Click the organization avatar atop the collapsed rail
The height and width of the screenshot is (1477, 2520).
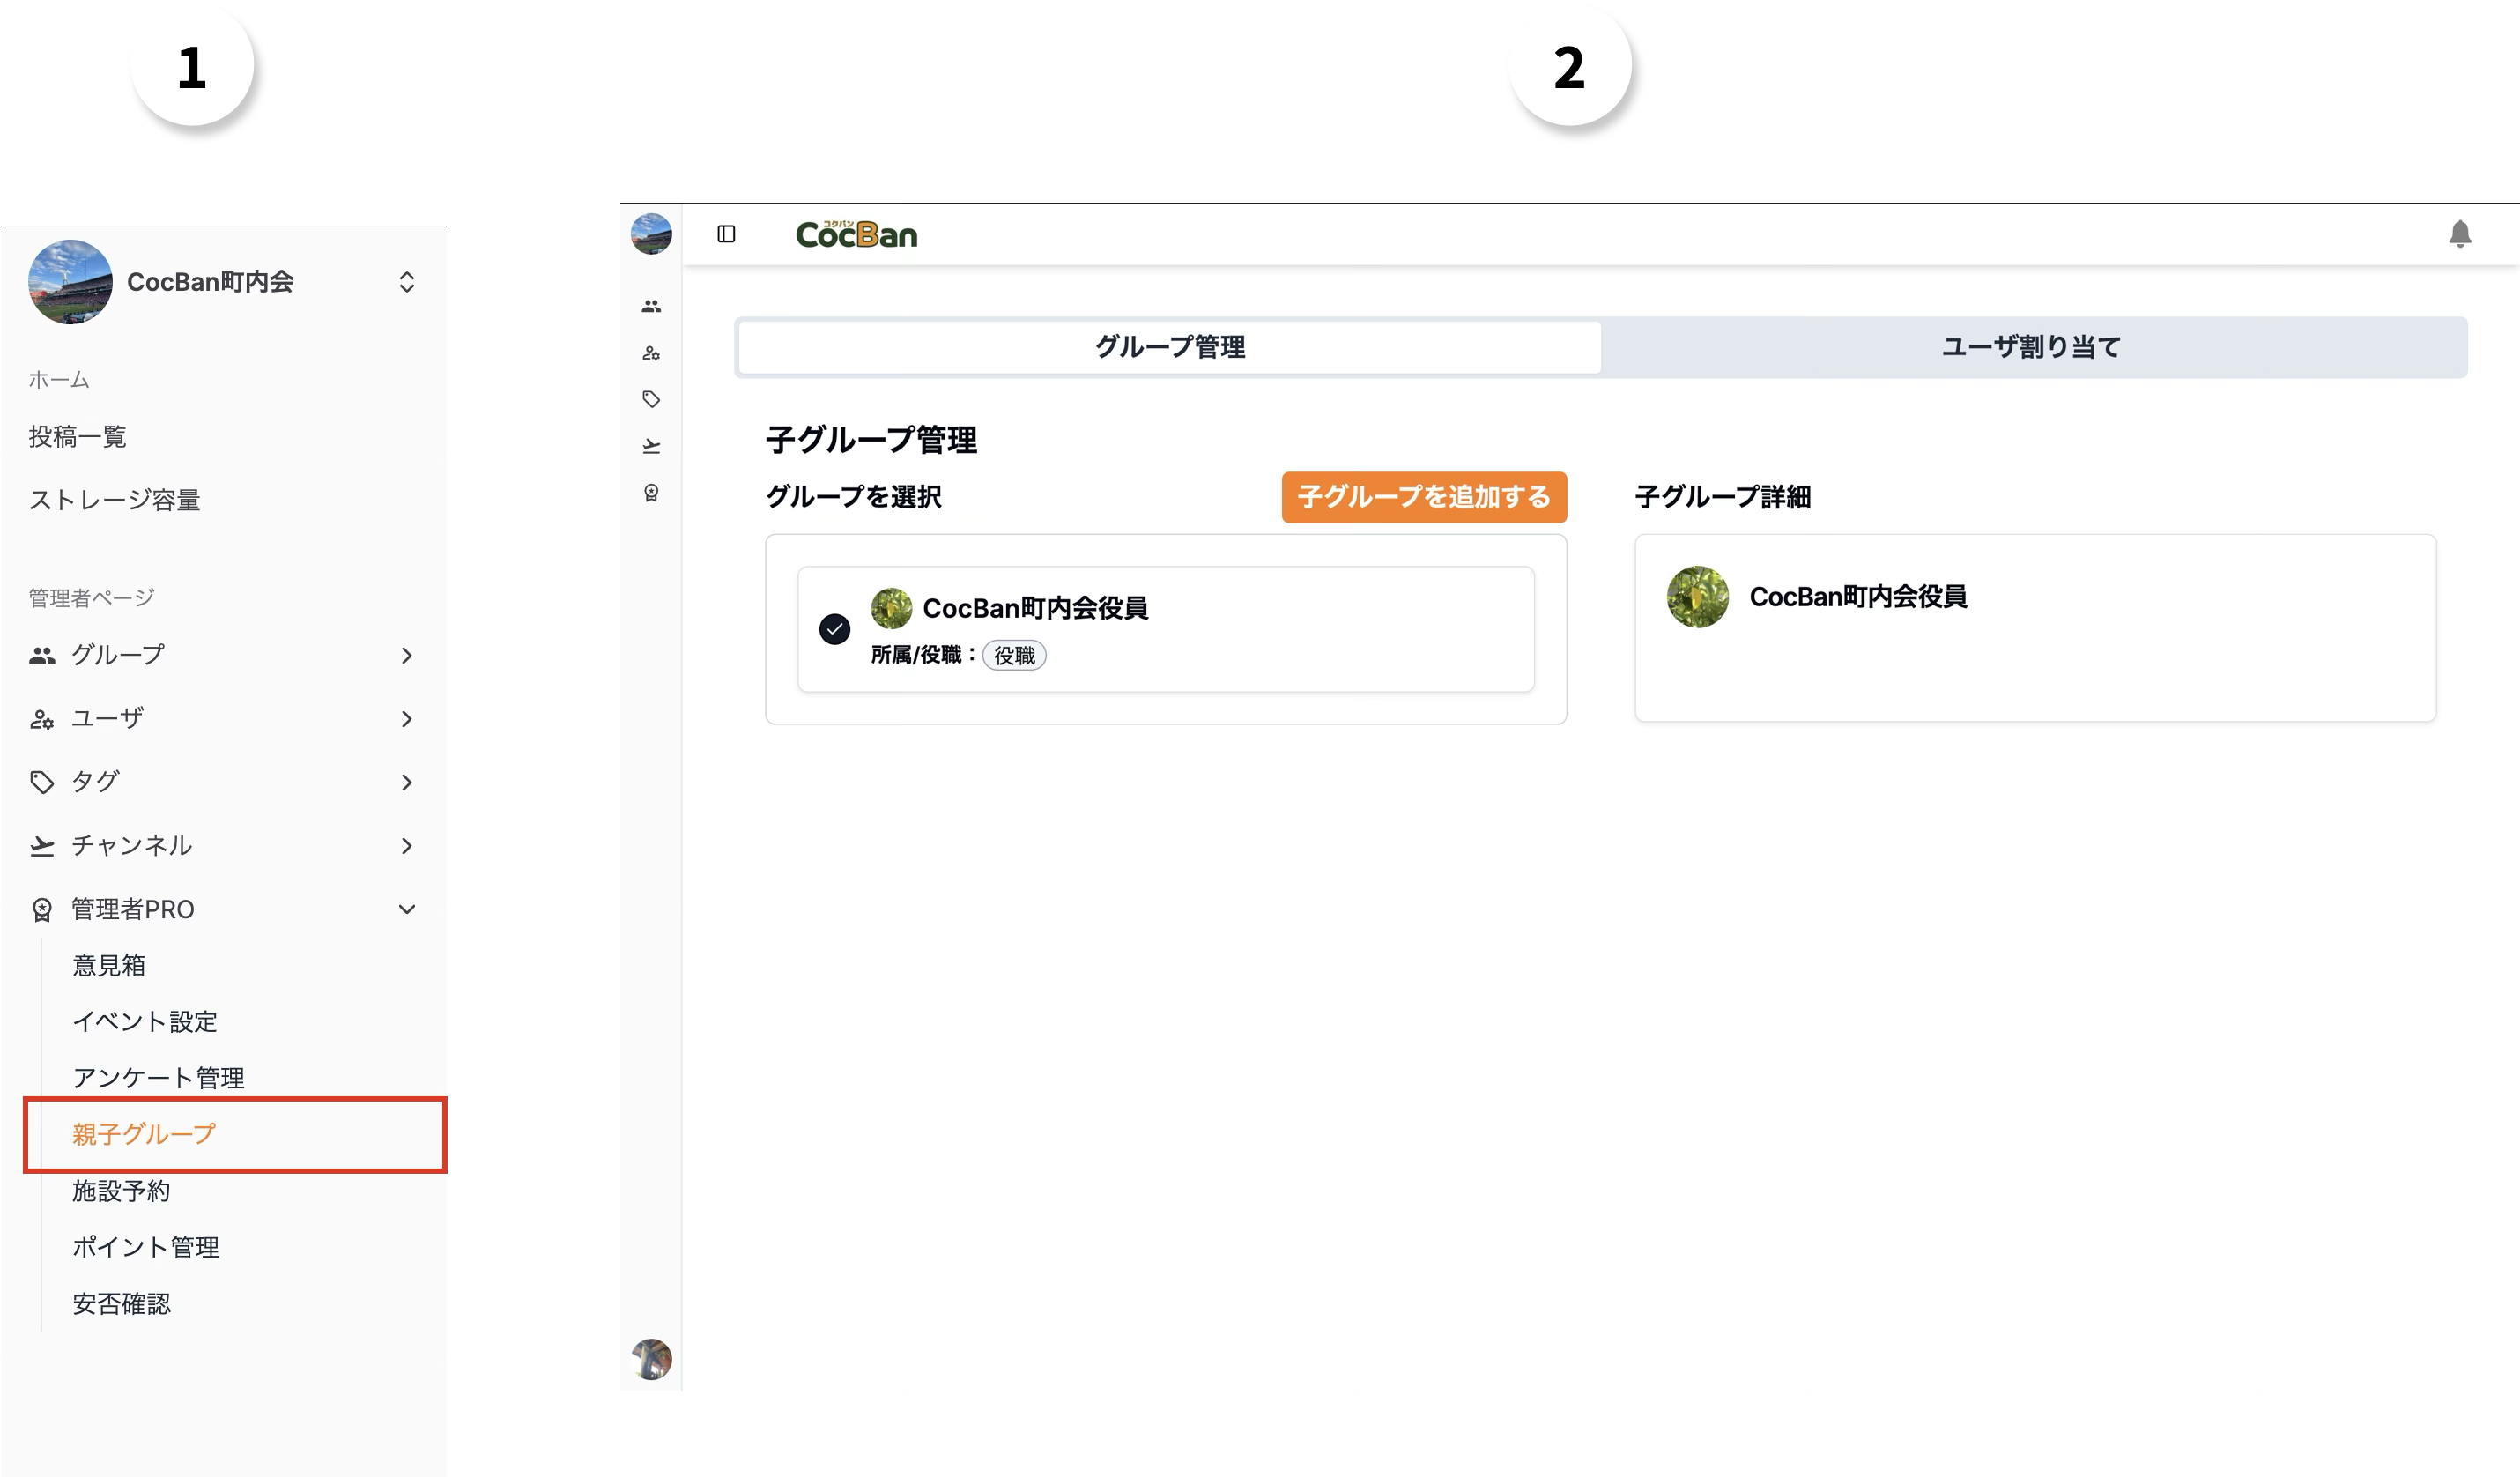click(x=651, y=234)
